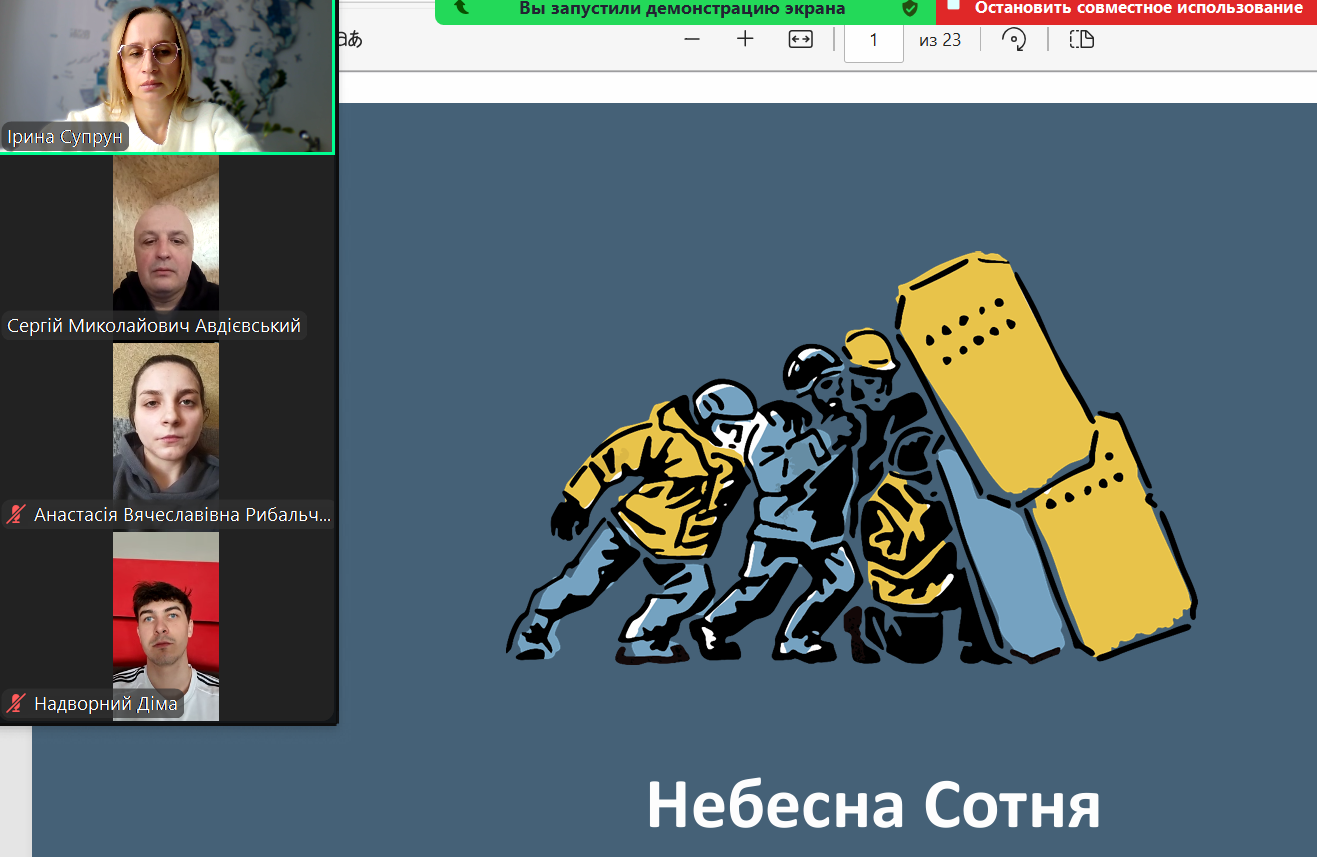The height and width of the screenshot is (857, 1317).
Task: Select Сергій Миколайович Авдієвський's video tile
Action: (x=166, y=249)
